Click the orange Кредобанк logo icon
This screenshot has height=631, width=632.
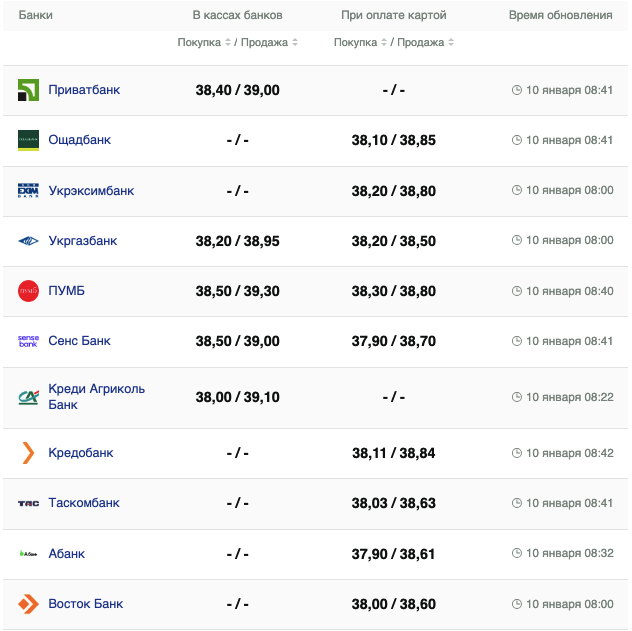[28, 453]
